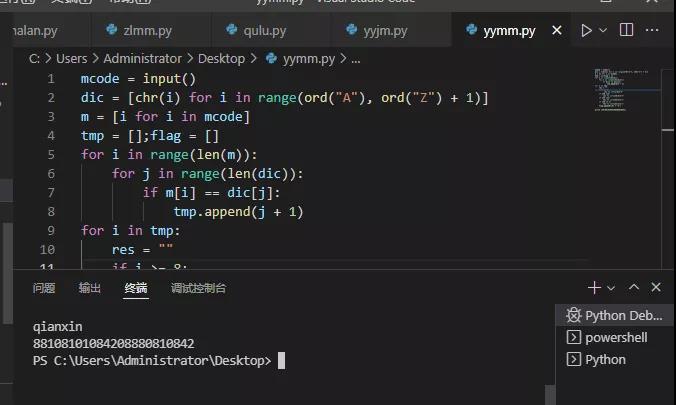Click the "for i in tmp:" code line
This screenshot has width=676, height=405.
coord(130,231)
